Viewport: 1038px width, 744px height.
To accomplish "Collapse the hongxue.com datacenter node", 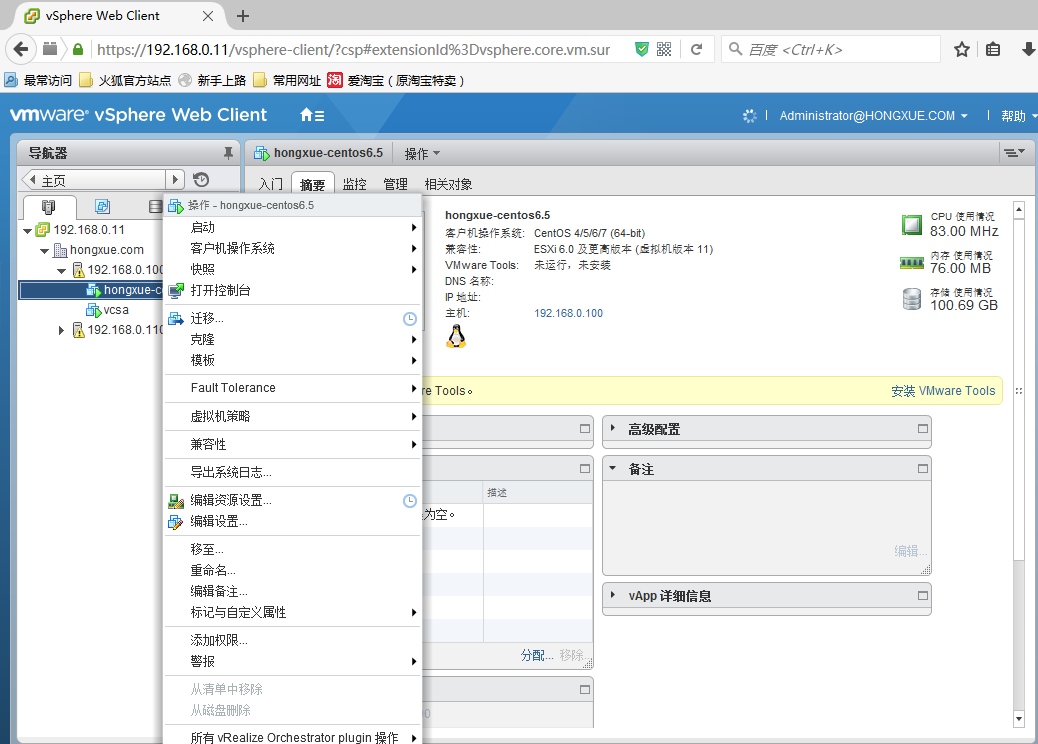I will point(44,251).
